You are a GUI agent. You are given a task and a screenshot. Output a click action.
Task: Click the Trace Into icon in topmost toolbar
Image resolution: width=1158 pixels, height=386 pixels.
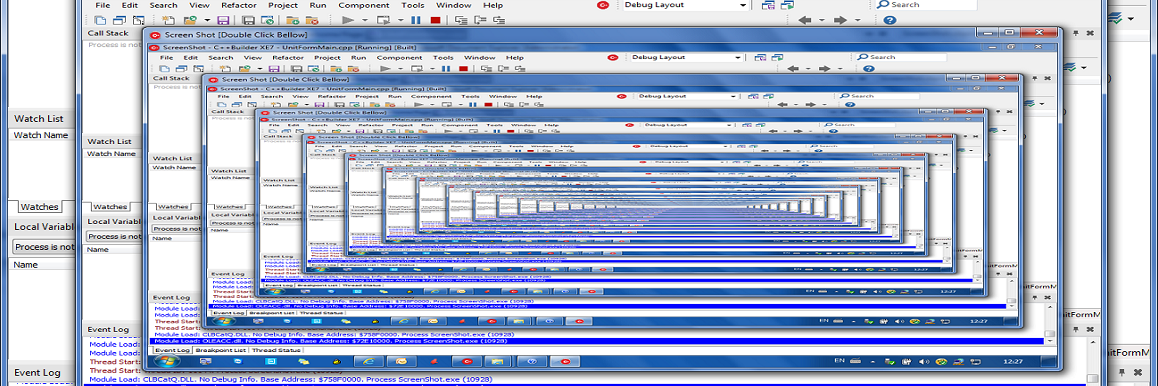[x=462, y=21]
